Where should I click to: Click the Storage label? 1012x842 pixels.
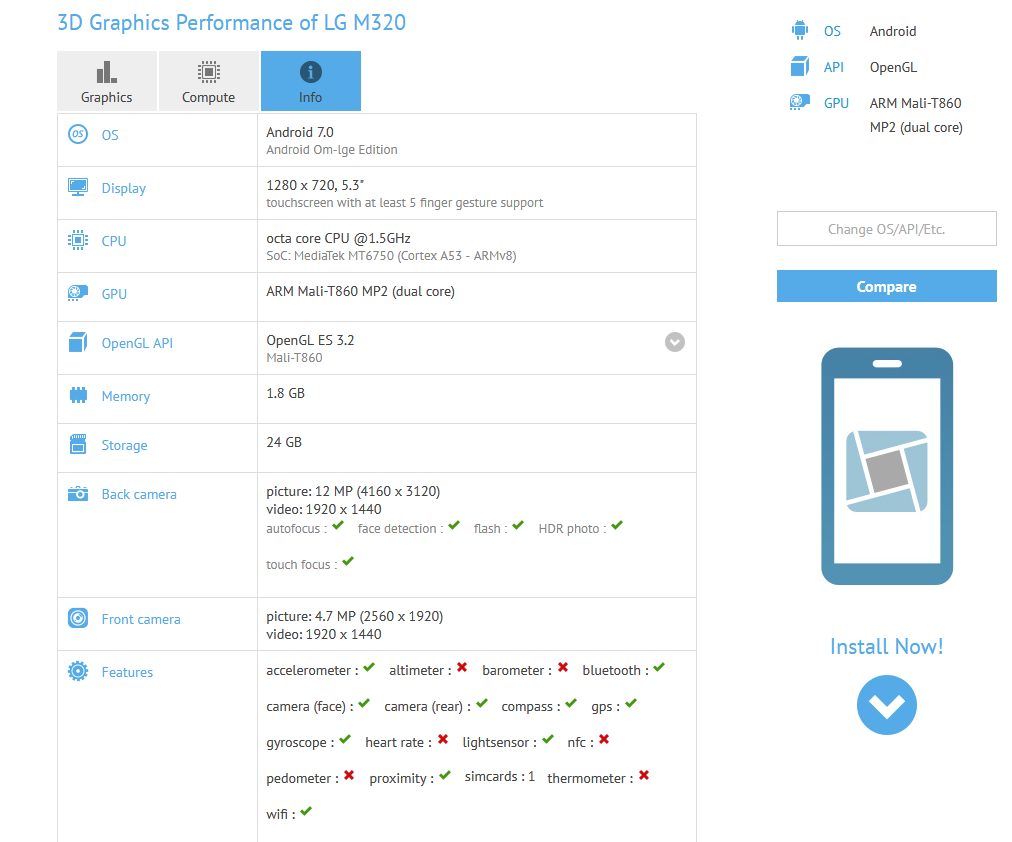(x=125, y=445)
